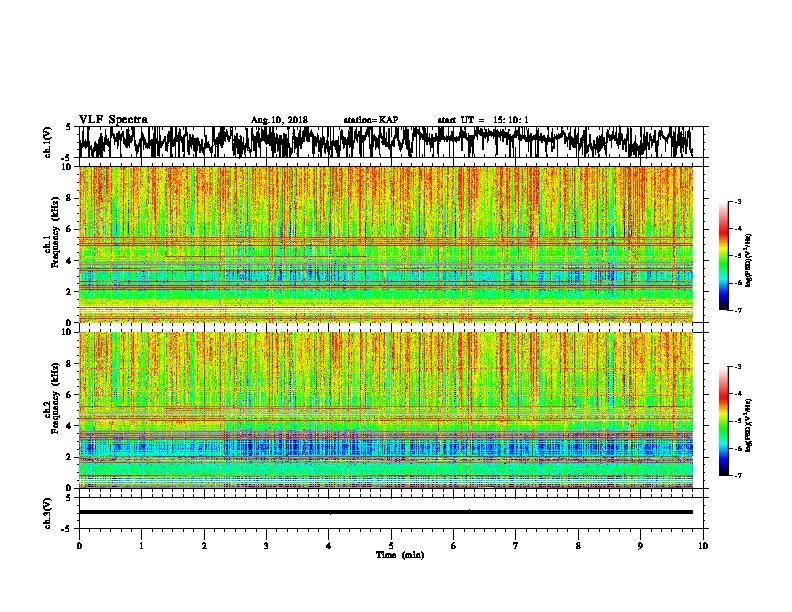Click the "-3" label on lower color bar

point(737,367)
